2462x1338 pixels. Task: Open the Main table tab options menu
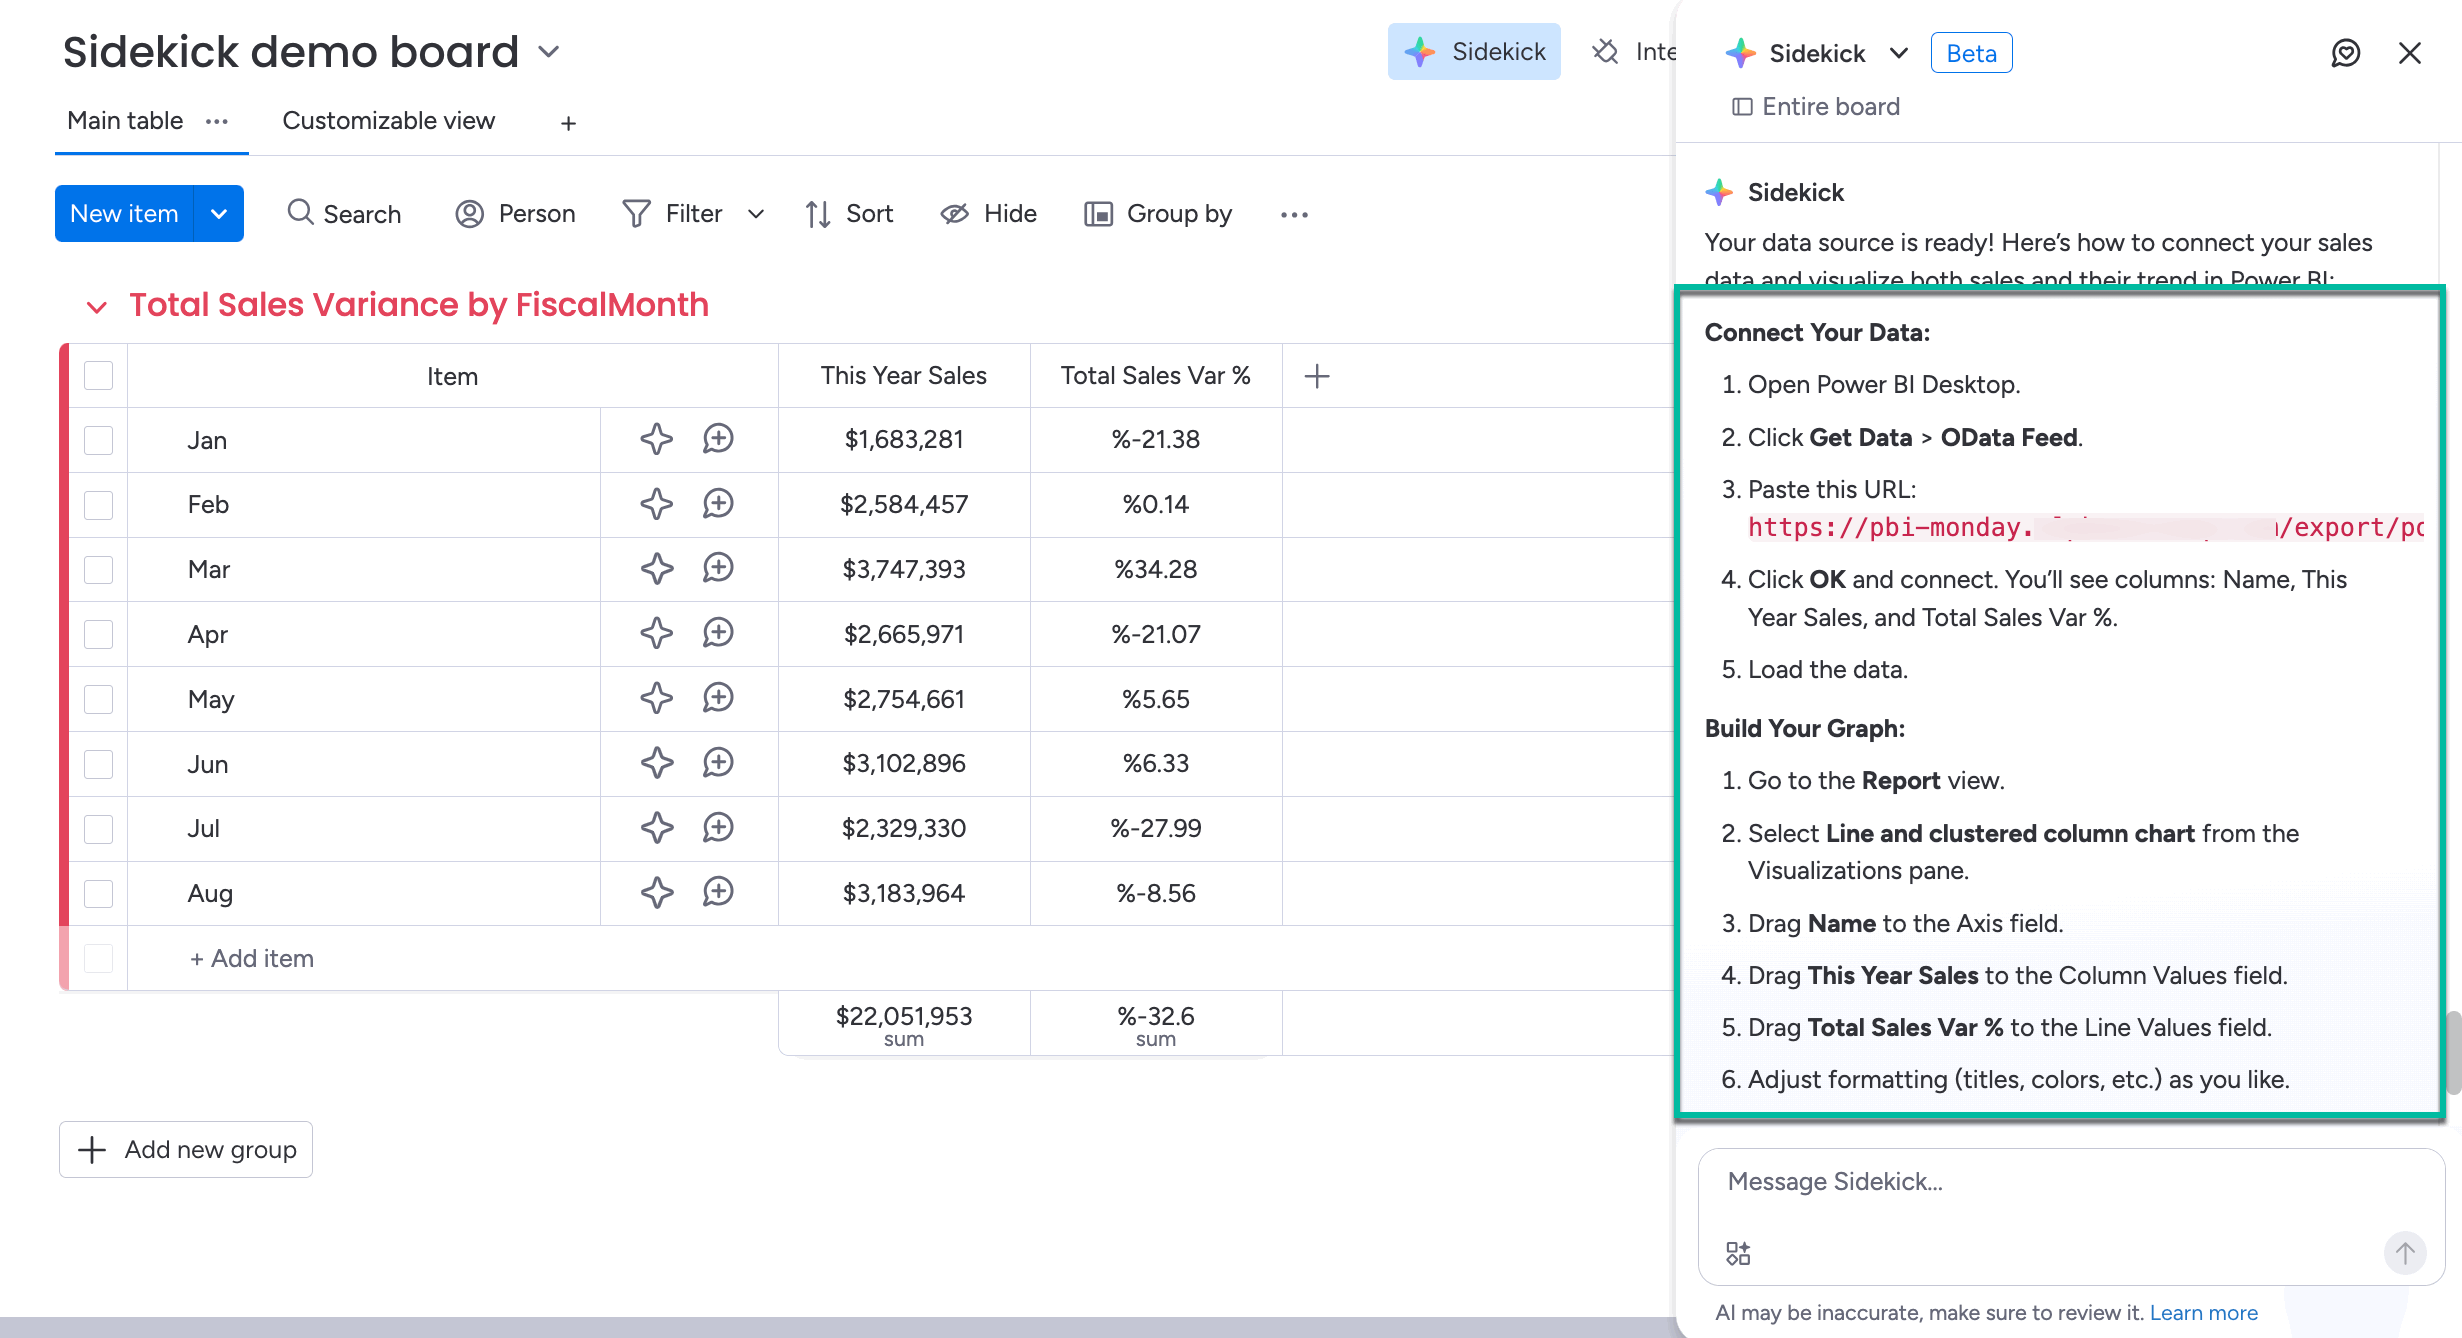[x=217, y=121]
